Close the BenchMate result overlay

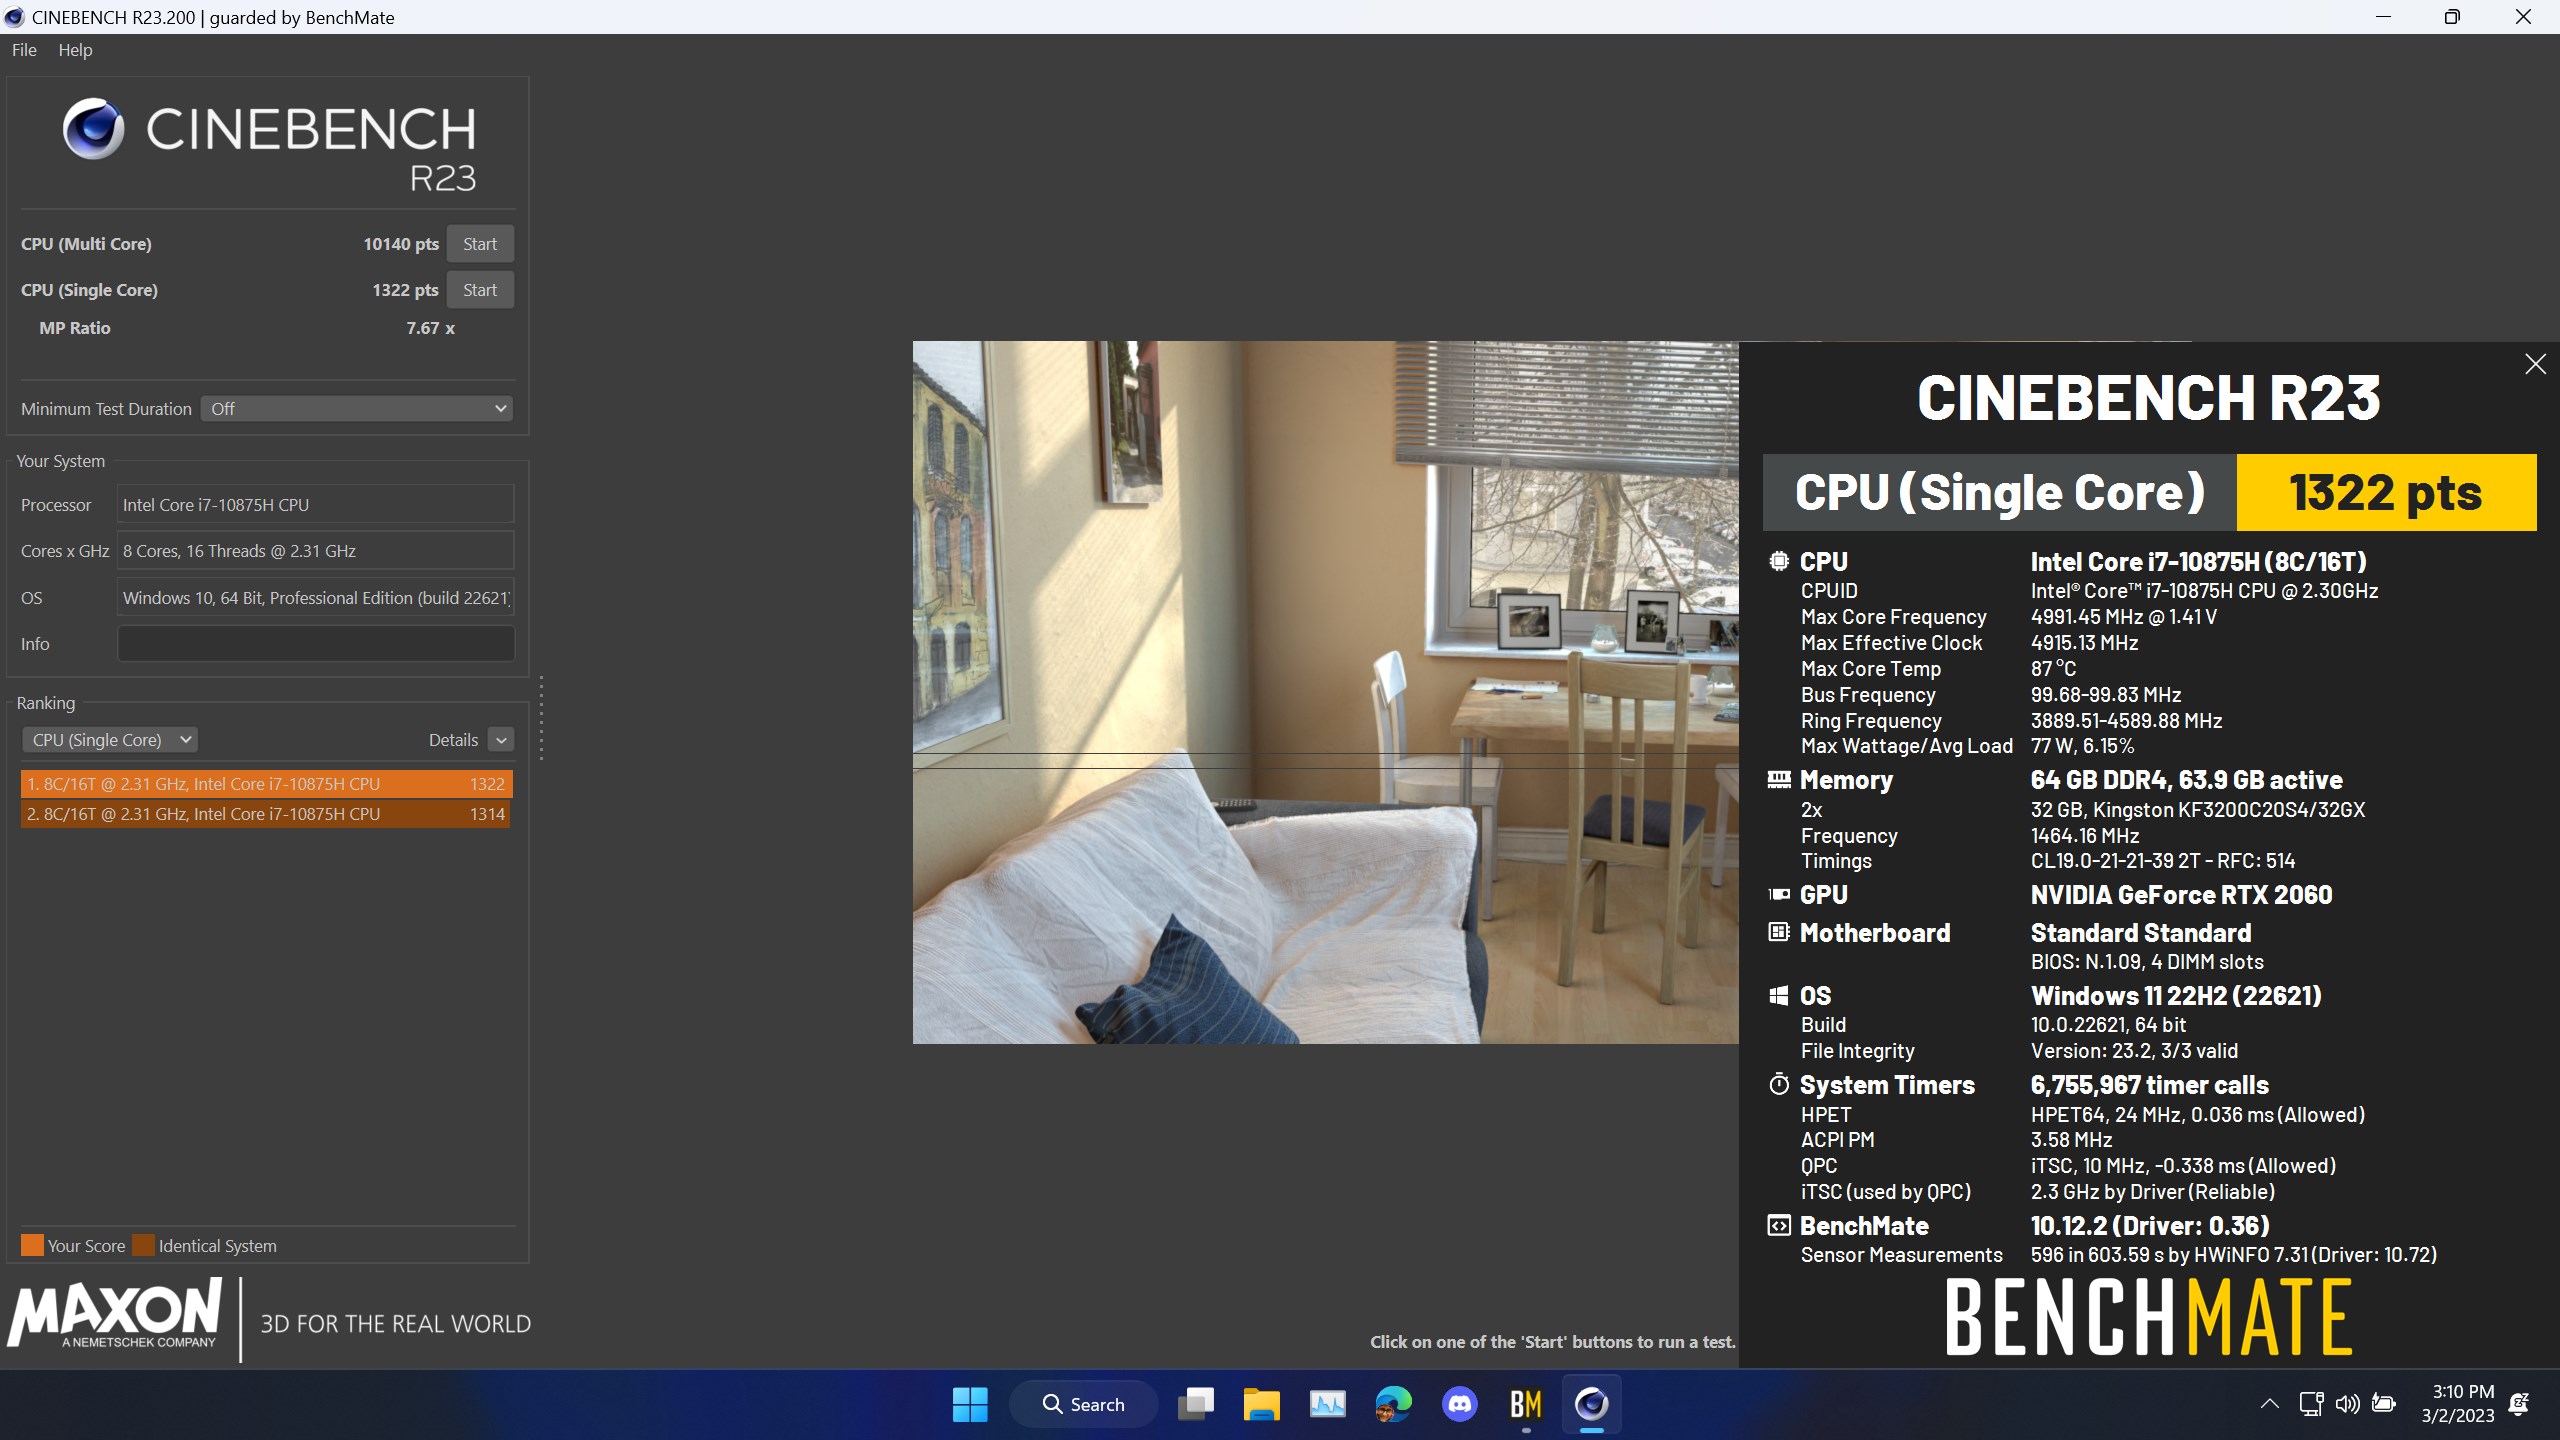coord(2535,364)
